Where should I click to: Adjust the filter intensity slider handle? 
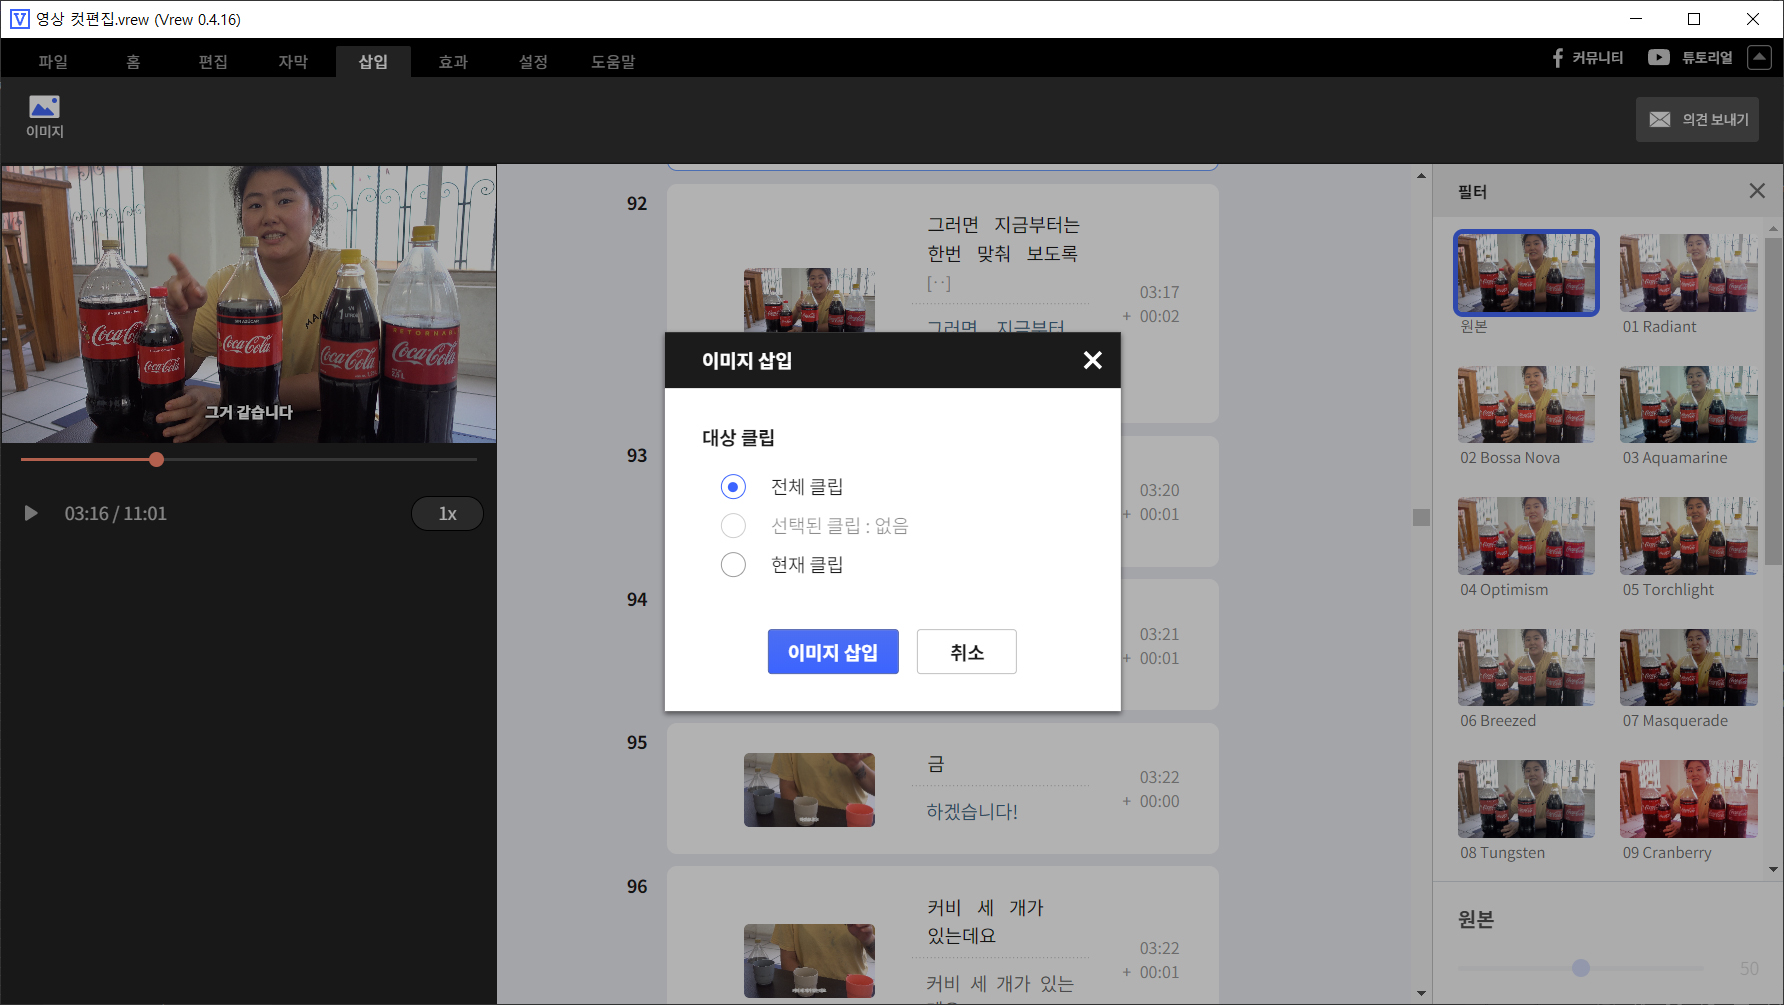tap(1580, 968)
